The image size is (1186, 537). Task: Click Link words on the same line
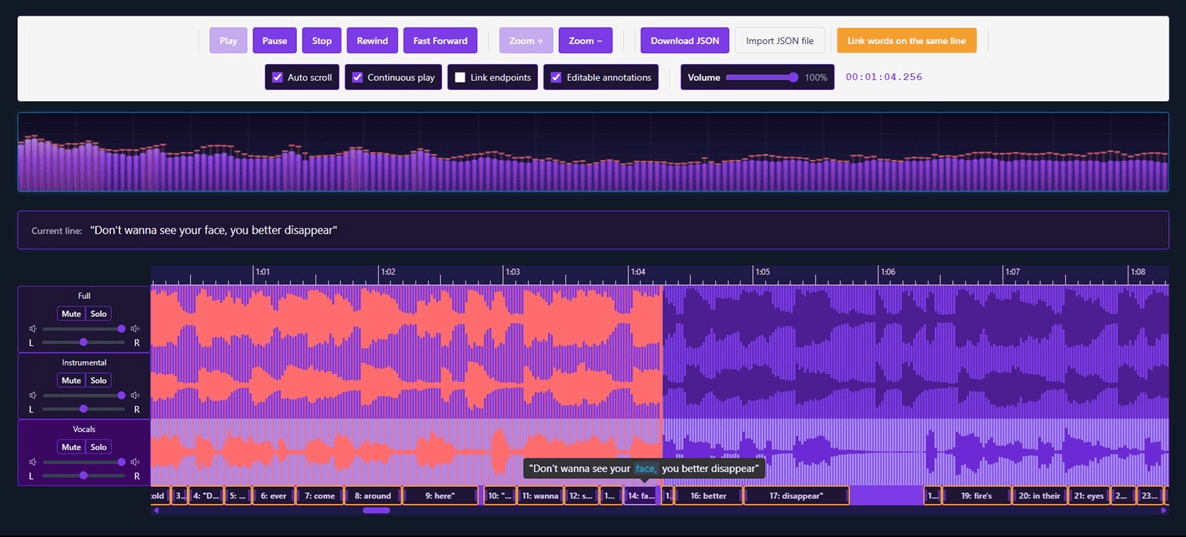tap(906, 41)
